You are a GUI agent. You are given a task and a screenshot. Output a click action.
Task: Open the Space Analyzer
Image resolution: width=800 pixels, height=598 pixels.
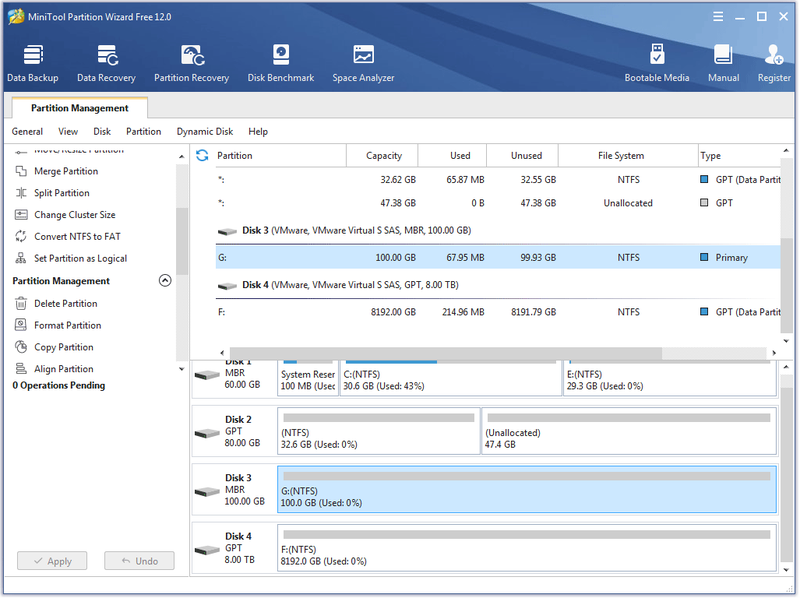tap(363, 64)
